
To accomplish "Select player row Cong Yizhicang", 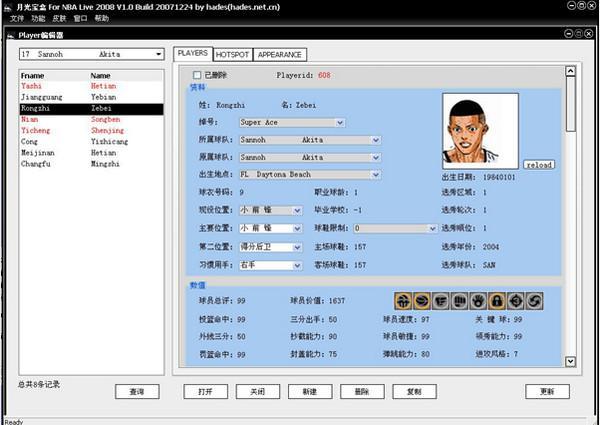I will pos(91,142).
